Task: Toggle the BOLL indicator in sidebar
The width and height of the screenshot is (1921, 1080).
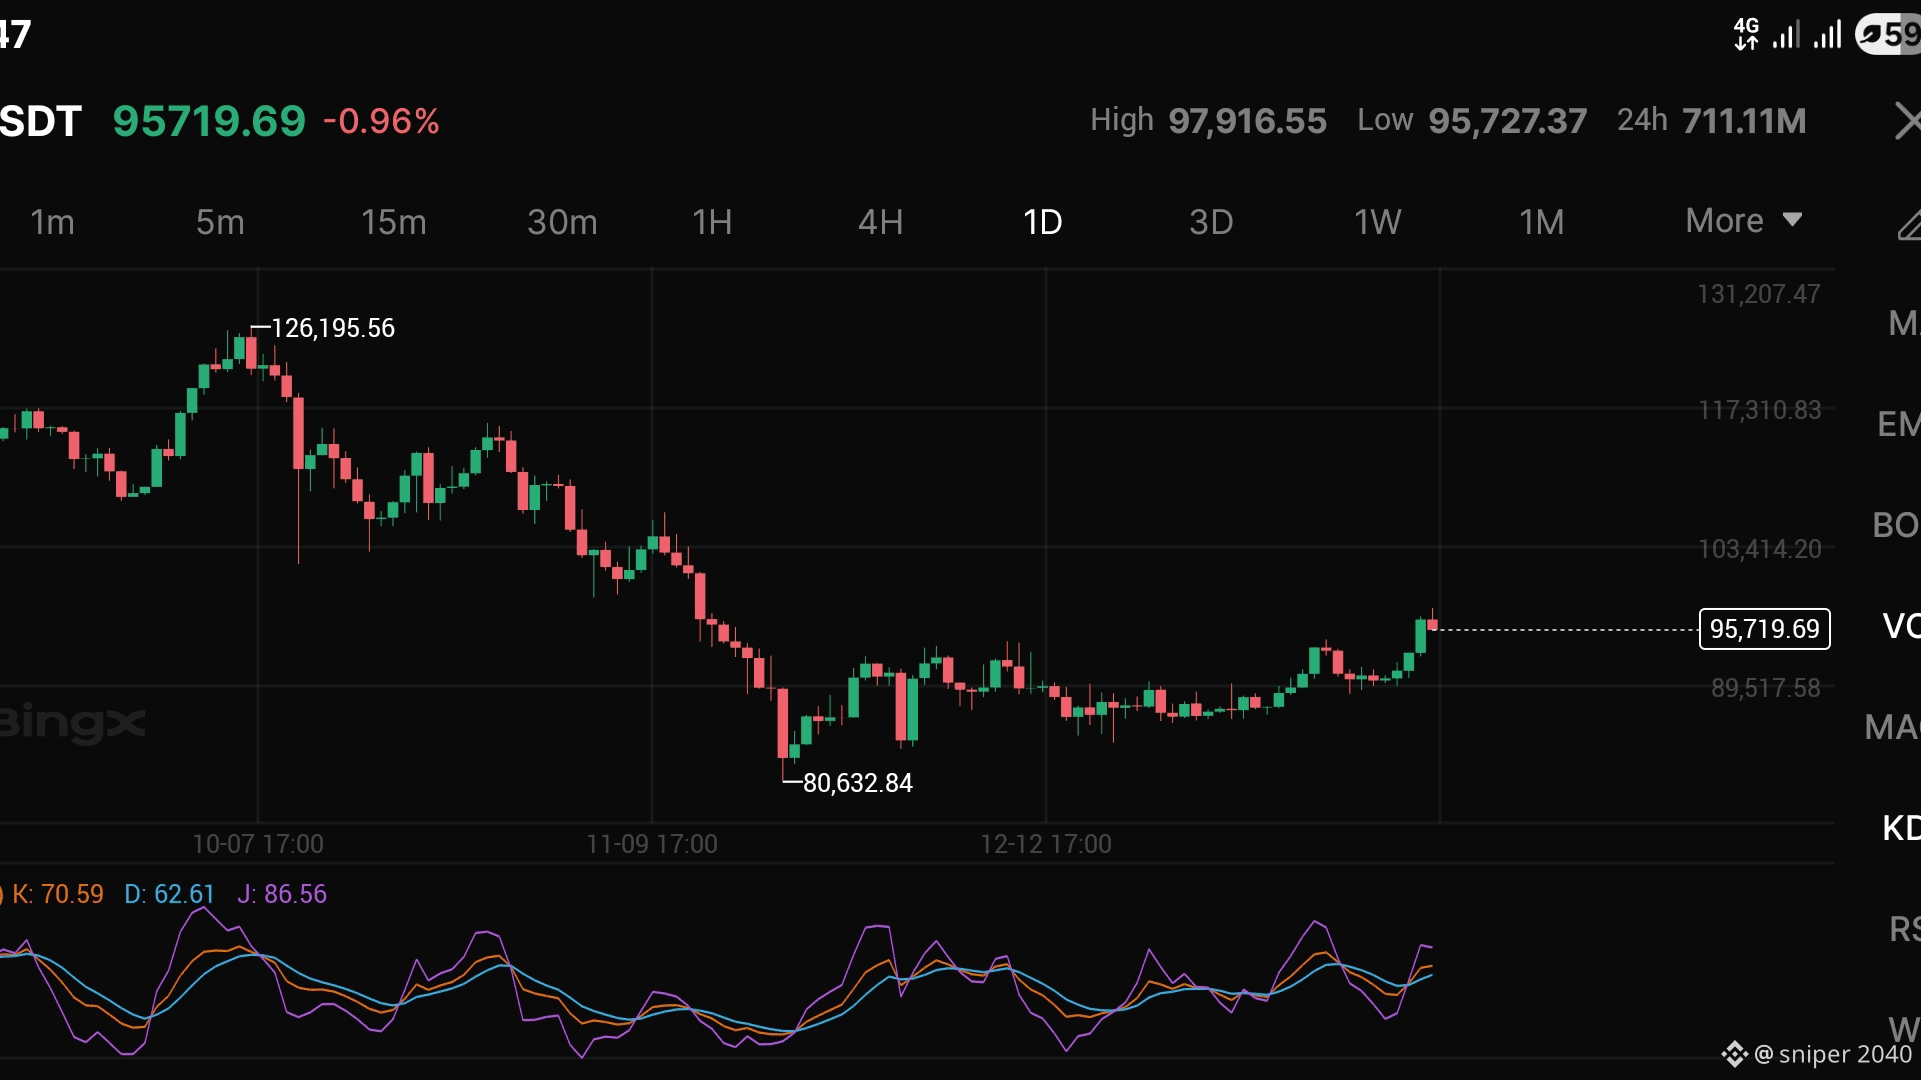Action: (1896, 525)
